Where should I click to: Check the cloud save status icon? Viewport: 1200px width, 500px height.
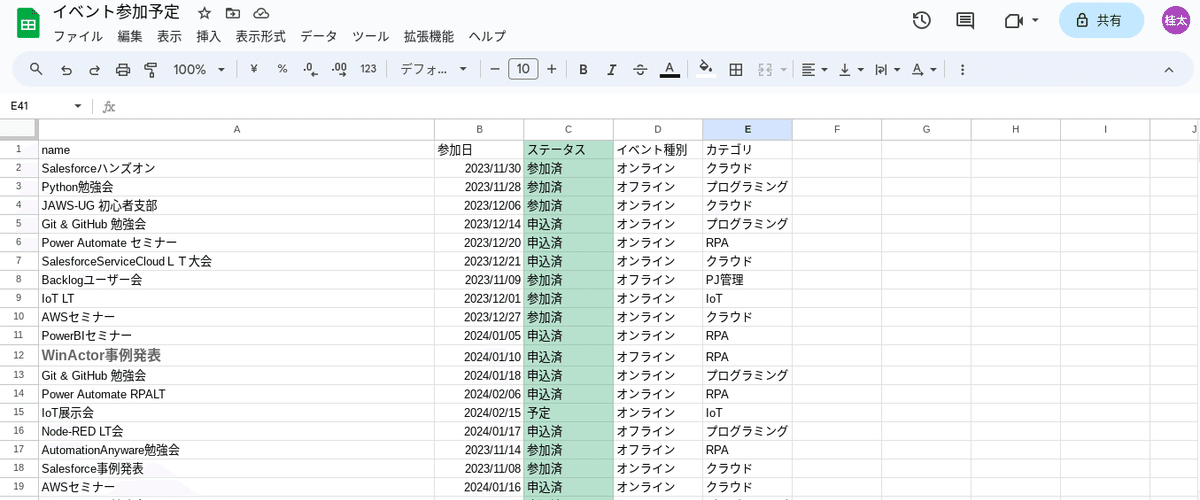[261, 13]
